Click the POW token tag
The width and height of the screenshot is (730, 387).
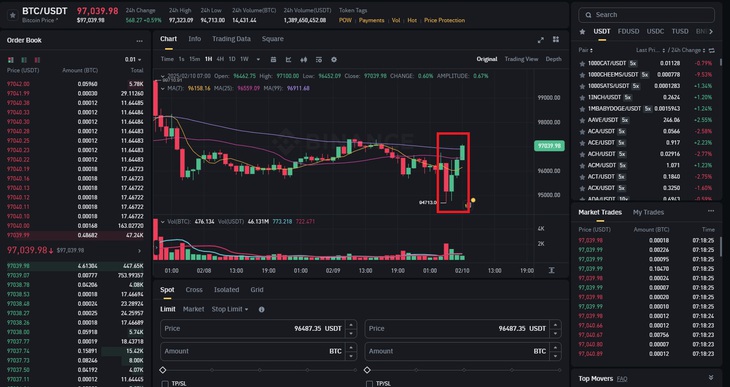pyautogui.click(x=345, y=20)
